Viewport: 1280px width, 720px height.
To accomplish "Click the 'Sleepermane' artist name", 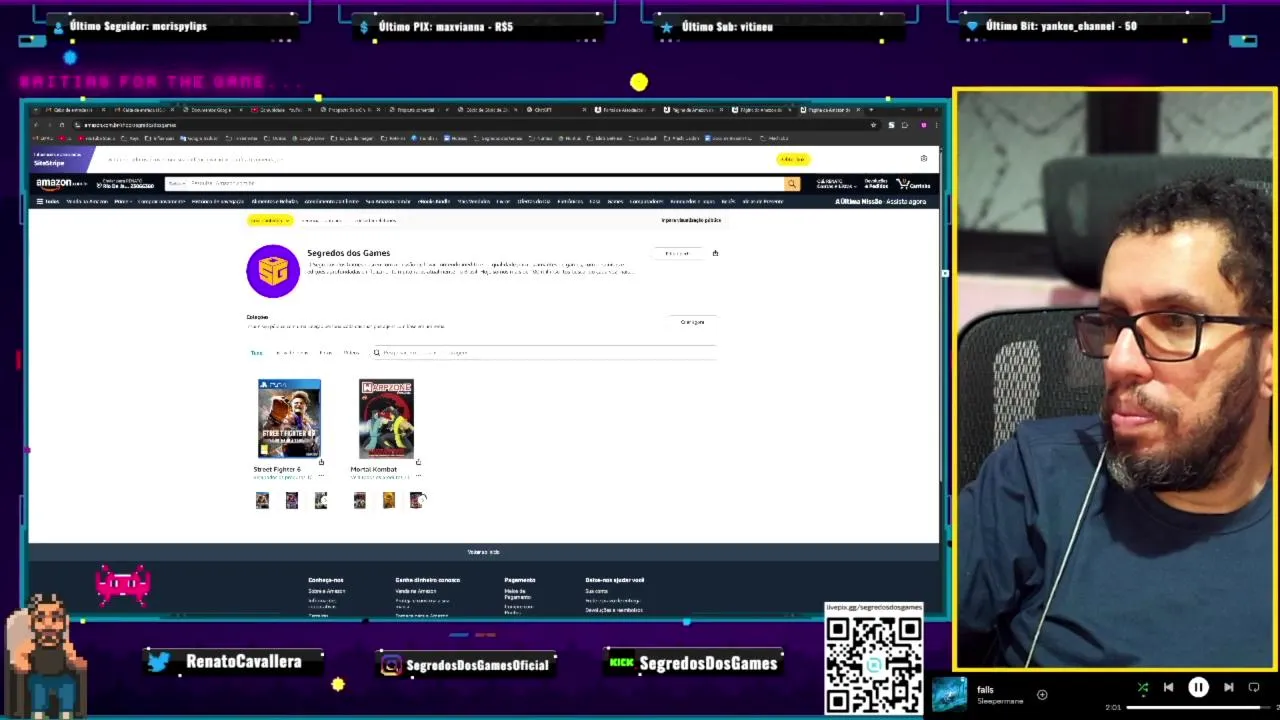I will tap(1000, 701).
